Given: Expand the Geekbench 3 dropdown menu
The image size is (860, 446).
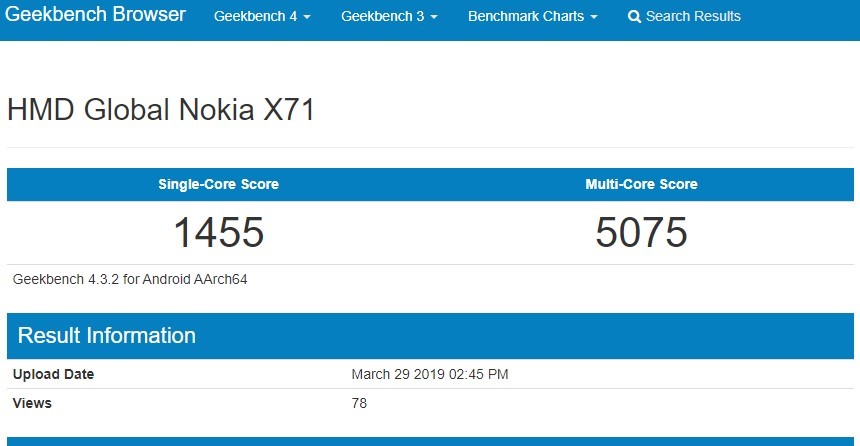Looking at the screenshot, I should click(x=389, y=17).
